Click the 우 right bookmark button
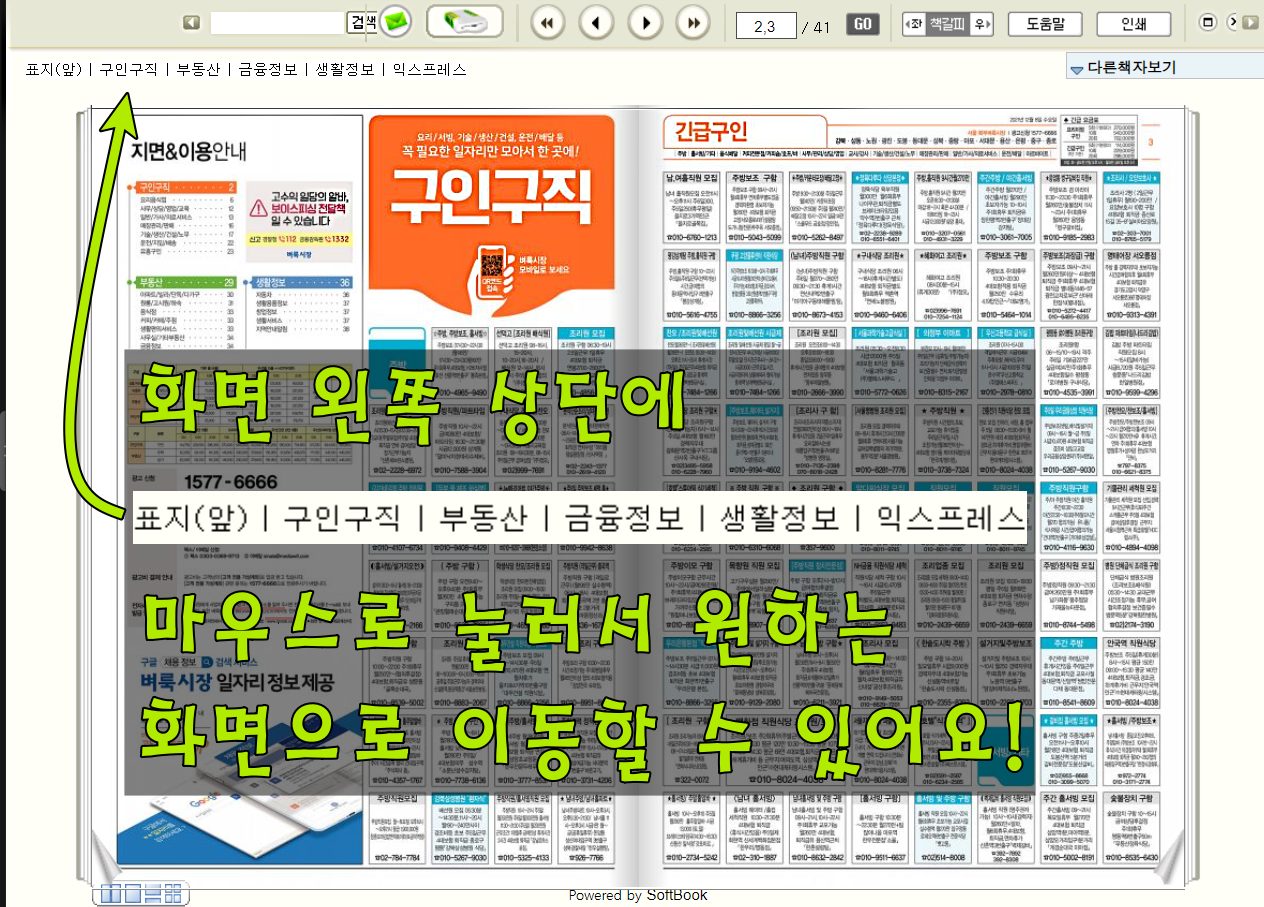The image size is (1264, 907). click(x=982, y=24)
